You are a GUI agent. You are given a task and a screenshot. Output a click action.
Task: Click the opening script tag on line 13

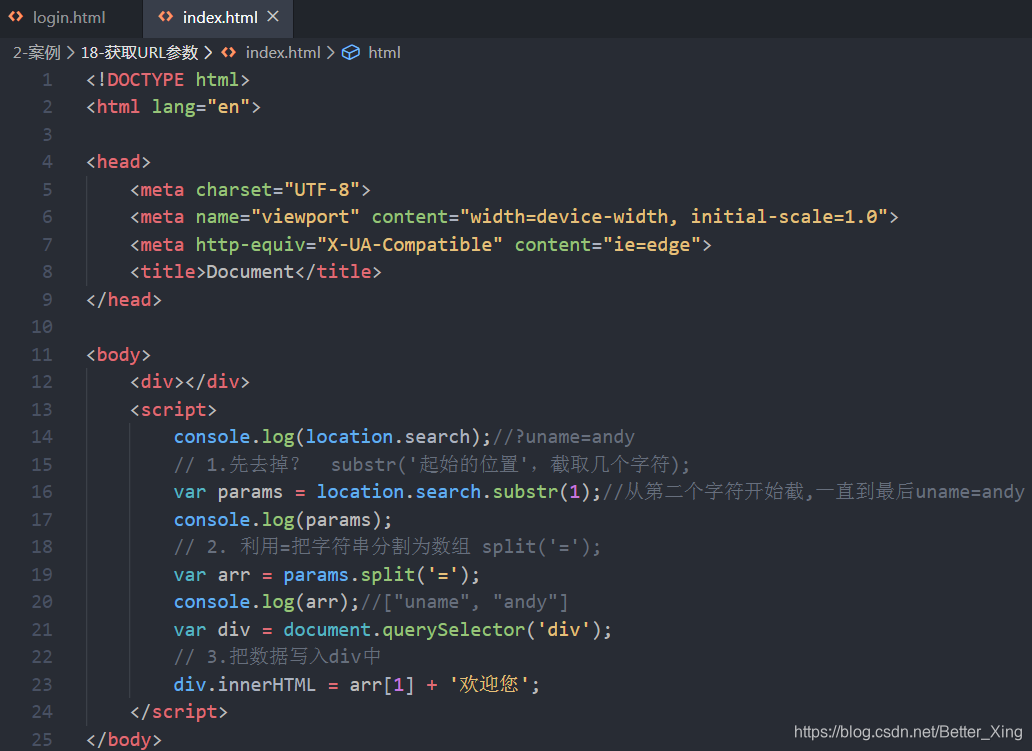[173, 410]
